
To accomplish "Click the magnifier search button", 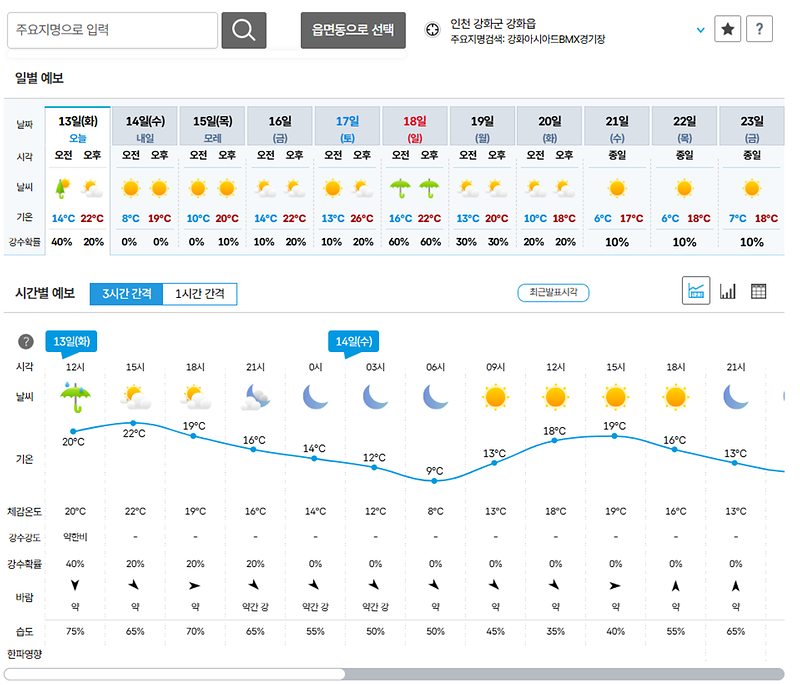I will [x=243, y=30].
